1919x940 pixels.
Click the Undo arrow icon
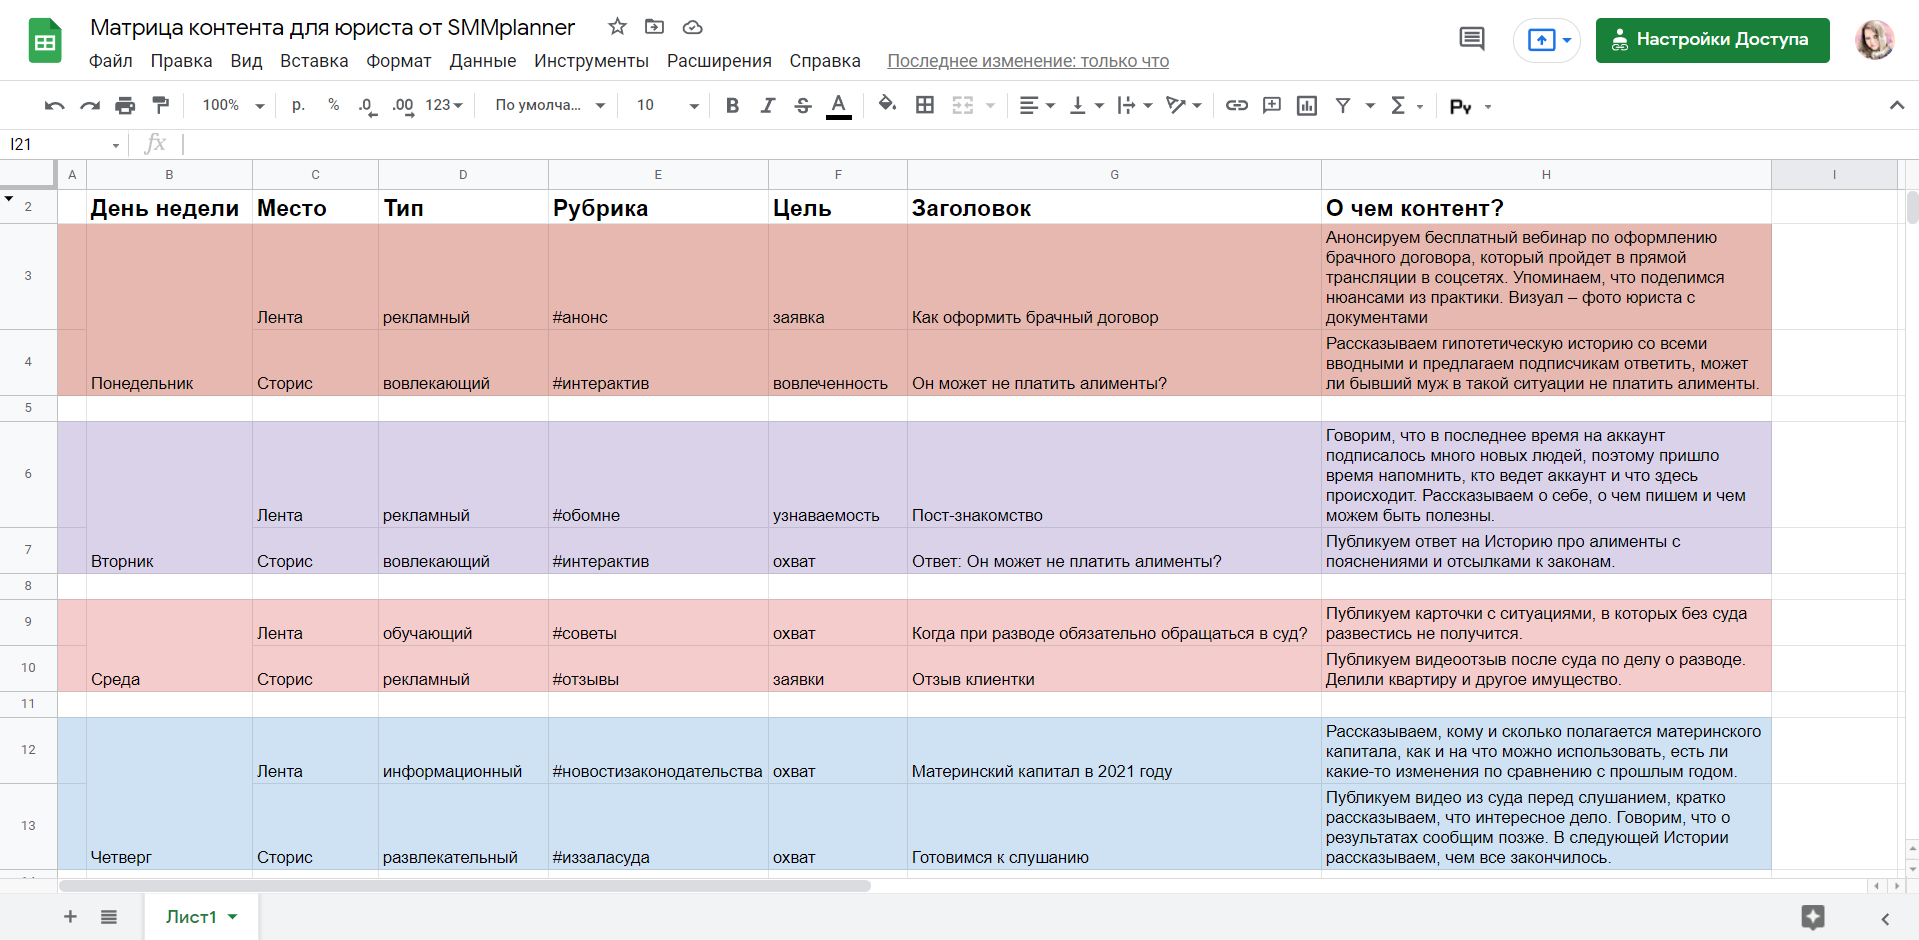tap(55, 105)
